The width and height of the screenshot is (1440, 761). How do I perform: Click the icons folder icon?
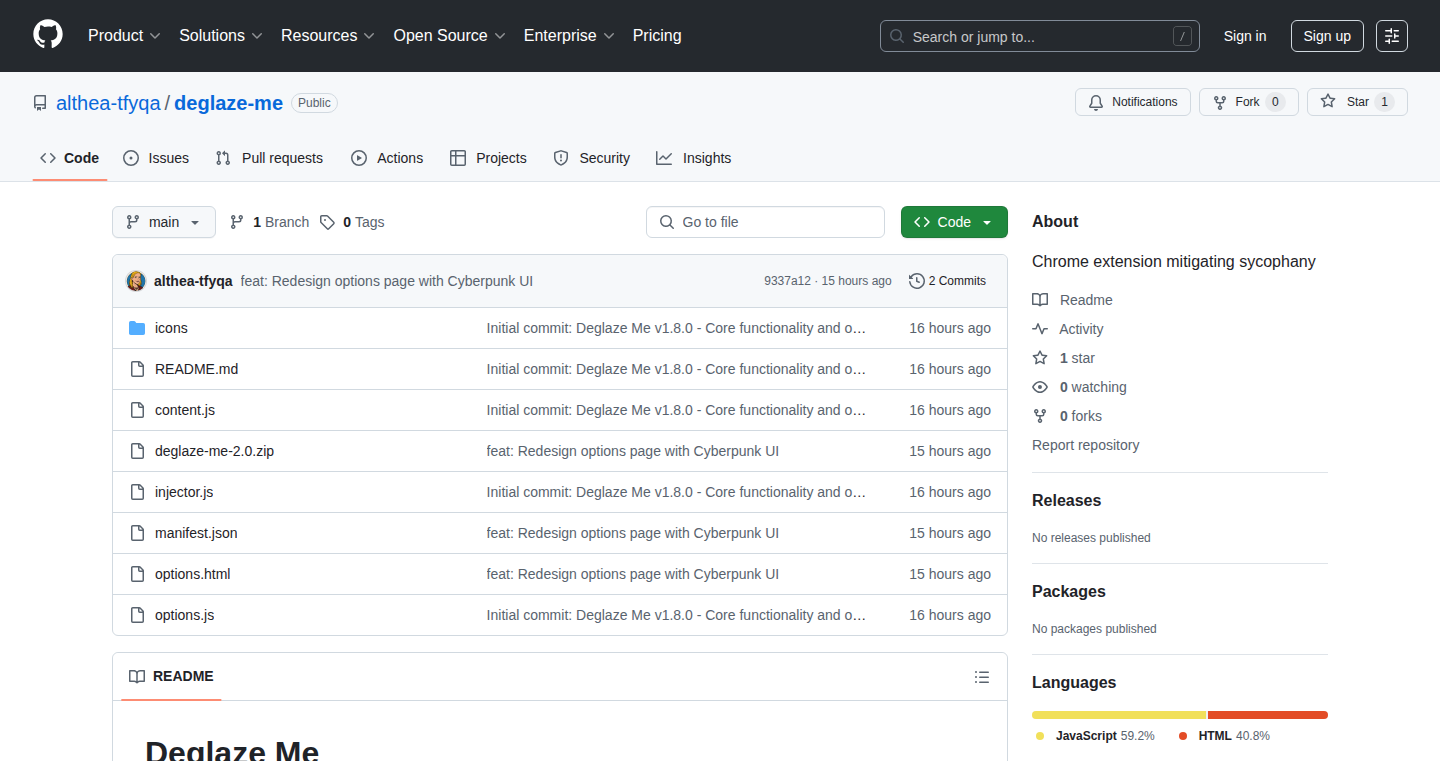137,328
